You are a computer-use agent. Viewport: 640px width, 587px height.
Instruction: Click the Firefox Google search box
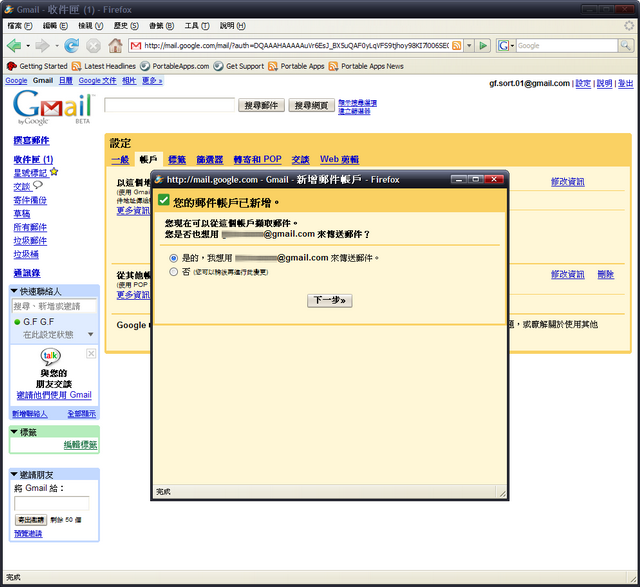[x=567, y=45]
